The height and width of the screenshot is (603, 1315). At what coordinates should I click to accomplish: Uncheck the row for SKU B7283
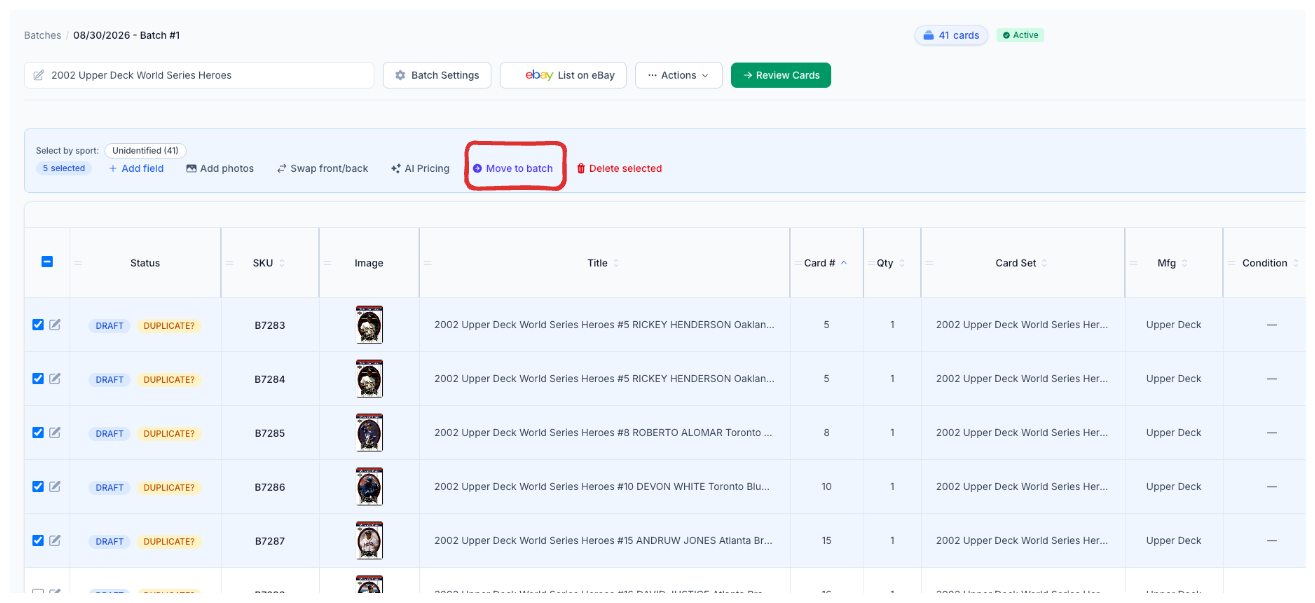38,325
